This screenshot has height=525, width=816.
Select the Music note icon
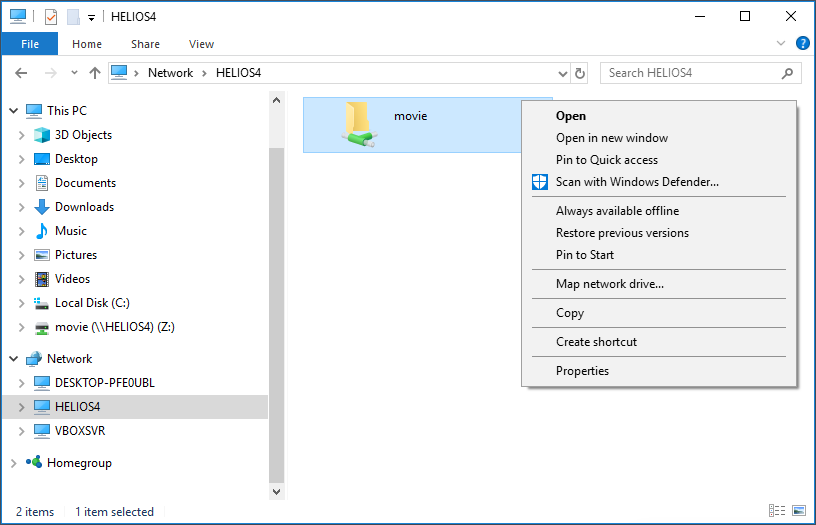coord(42,231)
